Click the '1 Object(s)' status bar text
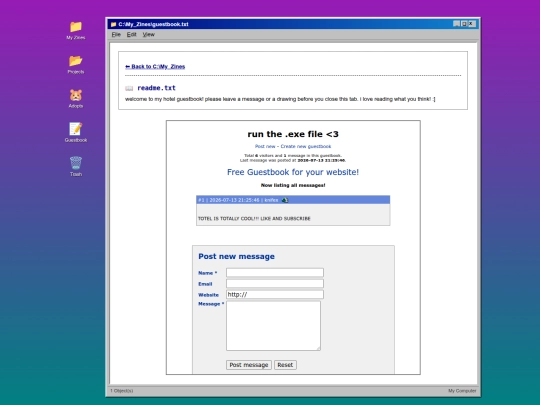Screen dimensions: 540x405 pyautogui.click(x=122, y=391)
